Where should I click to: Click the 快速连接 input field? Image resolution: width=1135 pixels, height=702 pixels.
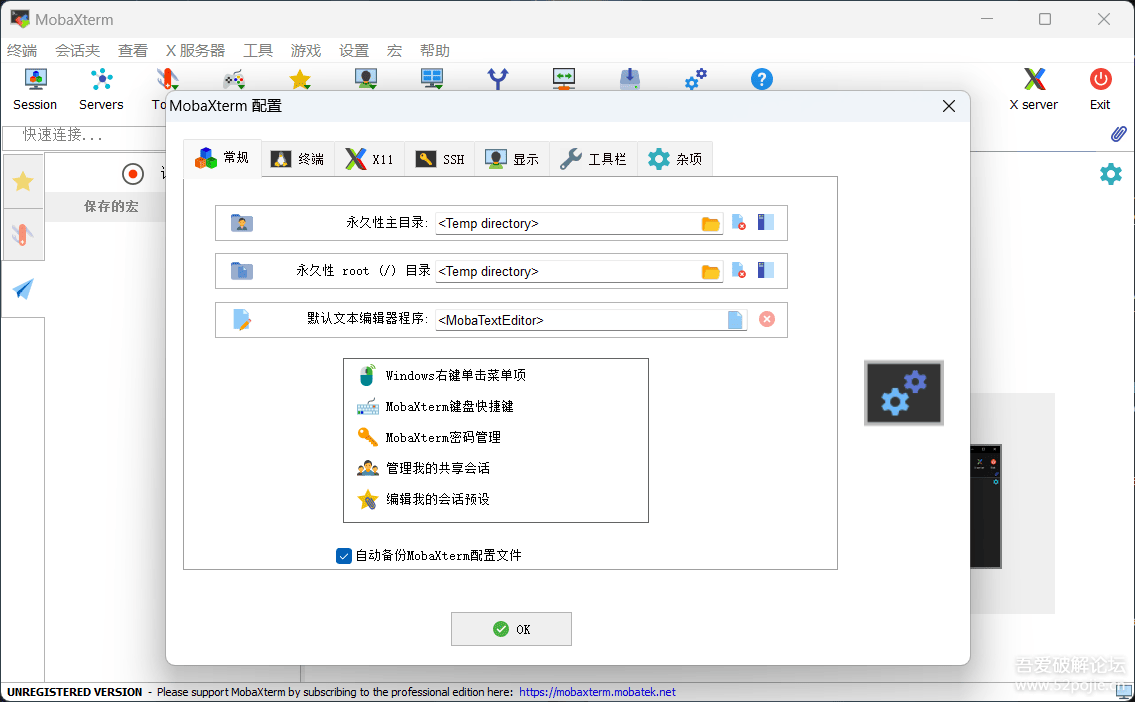click(x=85, y=134)
